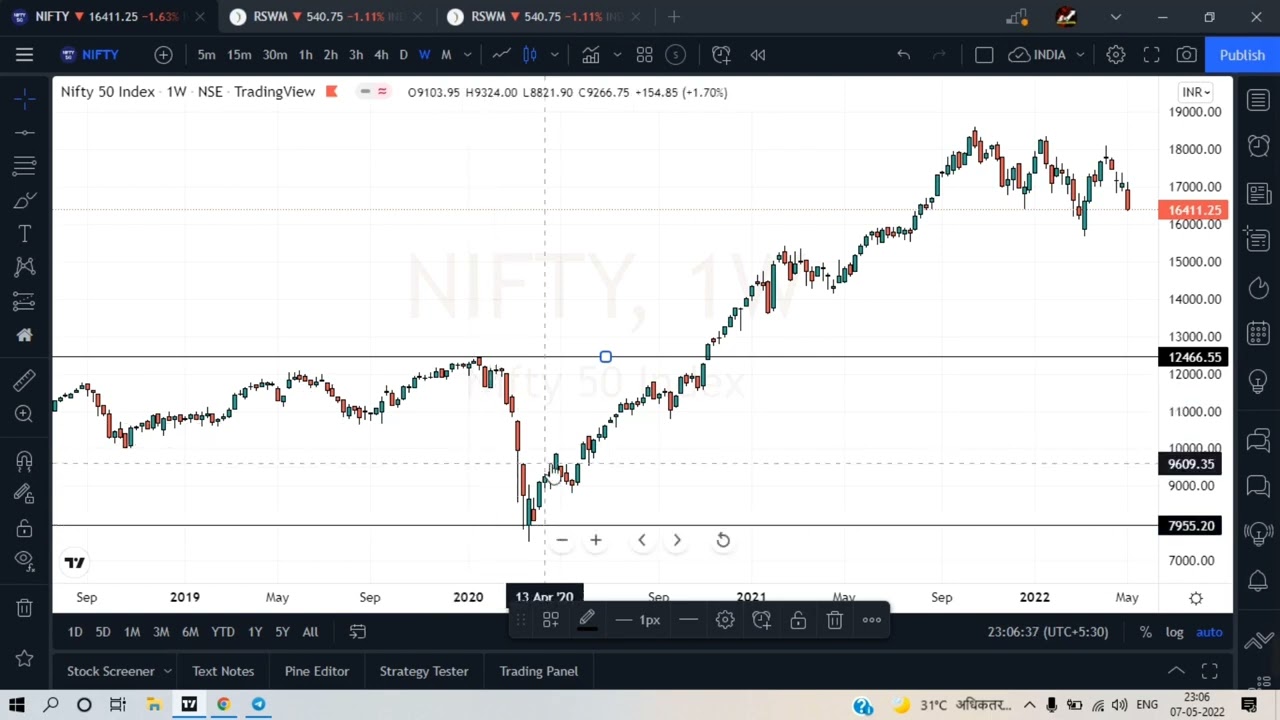1280x720 pixels.
Task: Open the Alerts clock panel in right sidebar
Action: (x=1258, y=146)
